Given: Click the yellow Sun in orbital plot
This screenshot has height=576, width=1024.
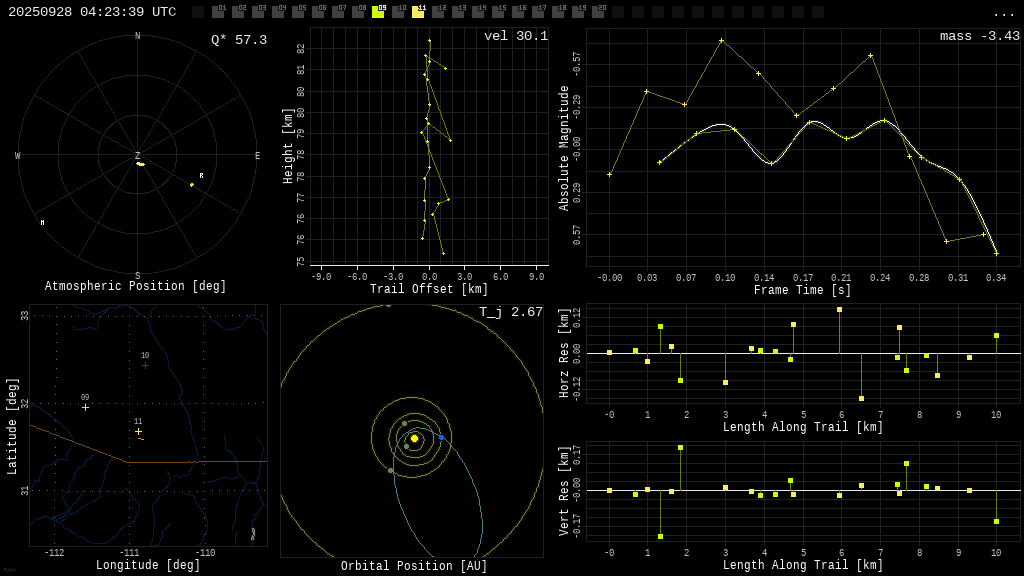Looking at the screenshot, I should coord(414,438).
